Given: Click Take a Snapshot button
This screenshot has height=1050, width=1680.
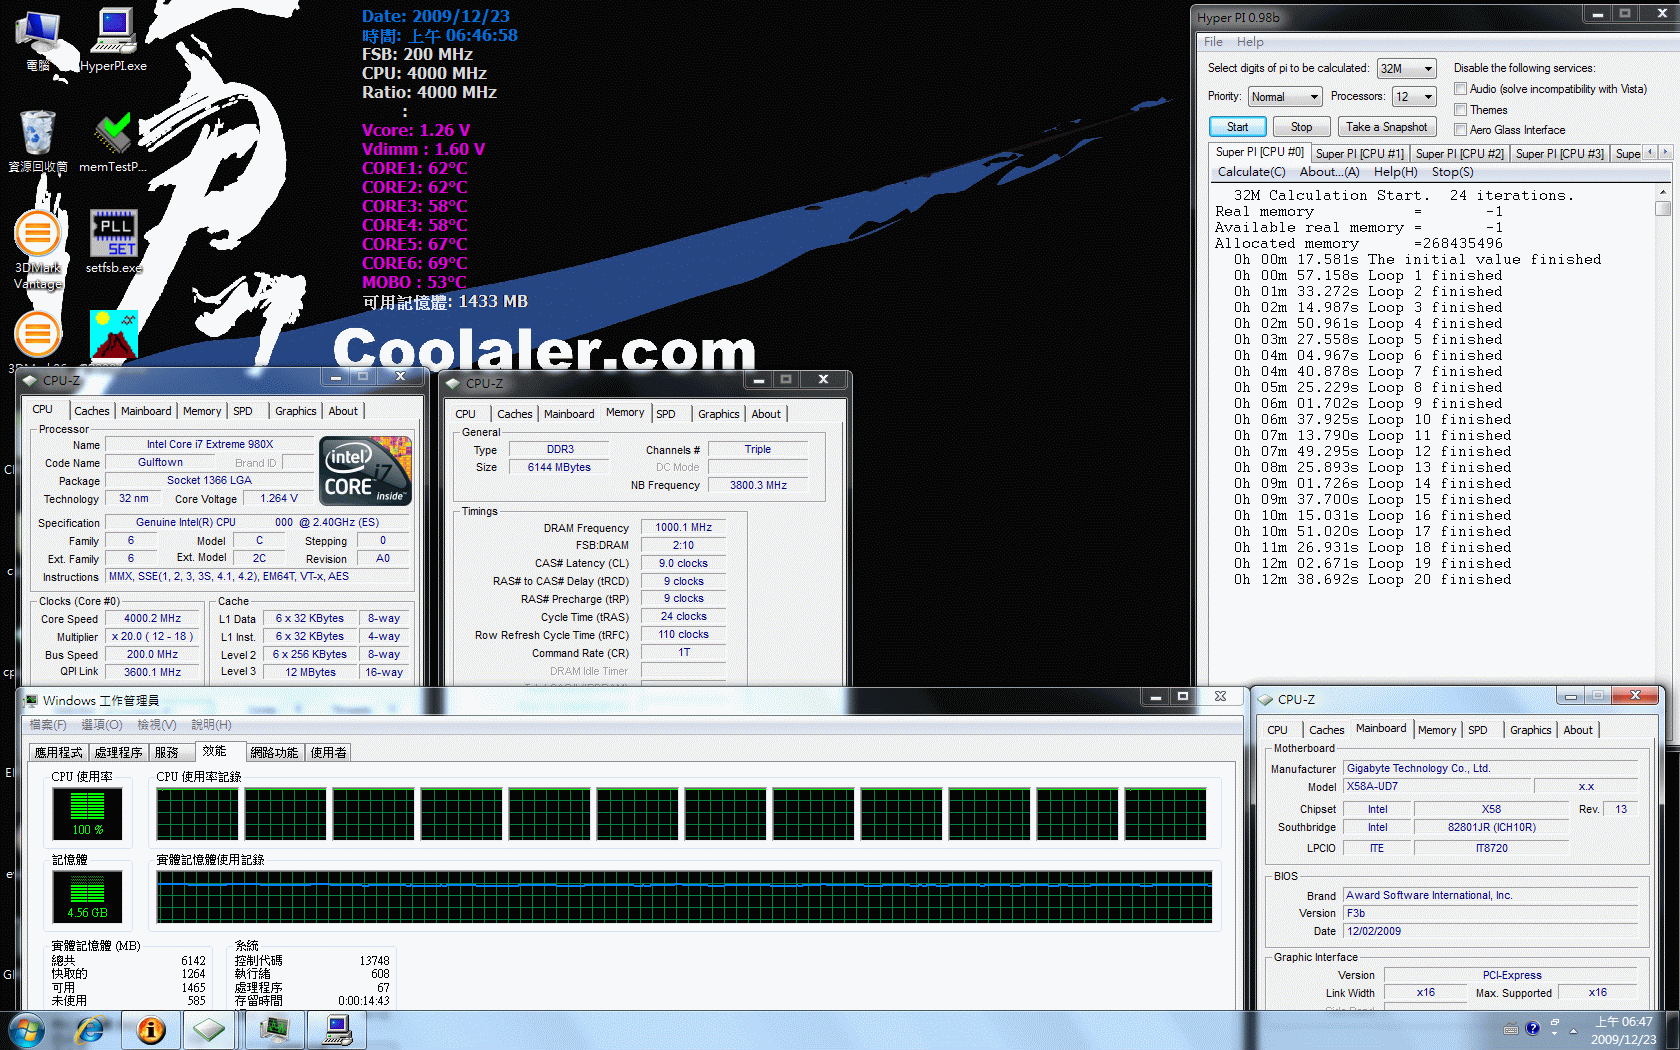Looking at the screenshot, I should tap(1386, 127).
